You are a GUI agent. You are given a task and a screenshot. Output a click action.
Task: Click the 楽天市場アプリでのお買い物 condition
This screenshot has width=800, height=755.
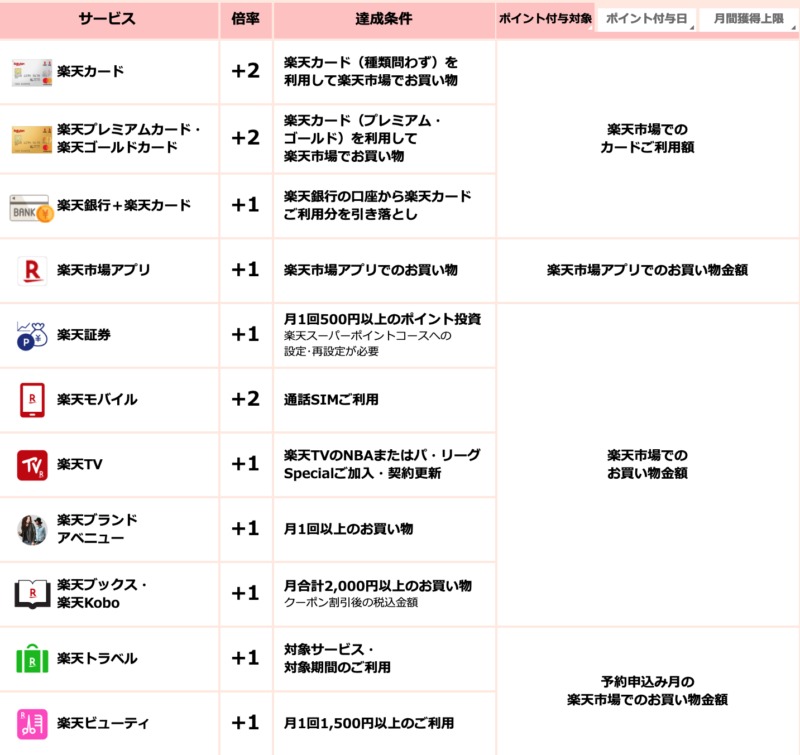point(371,270)
